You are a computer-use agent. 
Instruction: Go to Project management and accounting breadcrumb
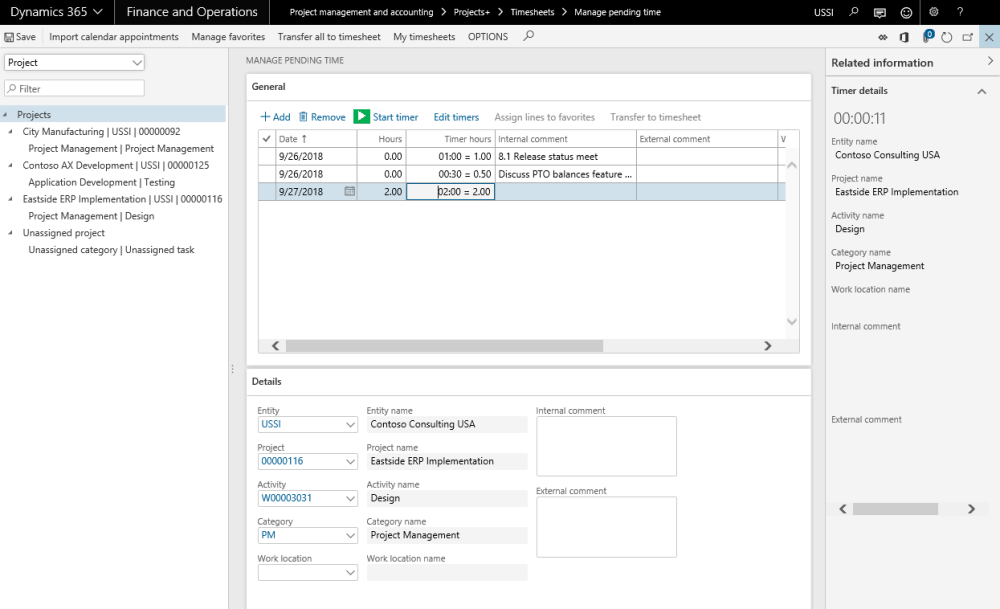361,12
